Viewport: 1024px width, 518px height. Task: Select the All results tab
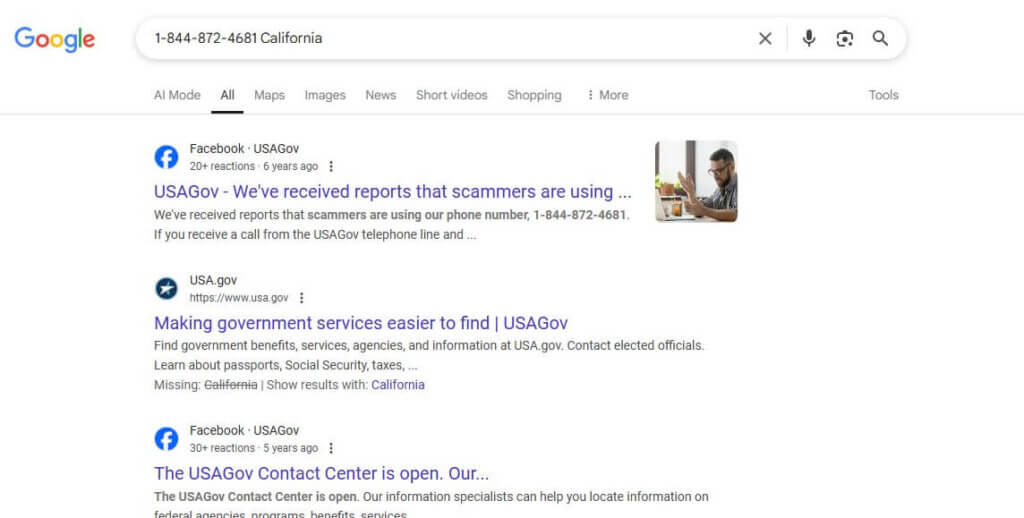[227, 95]
